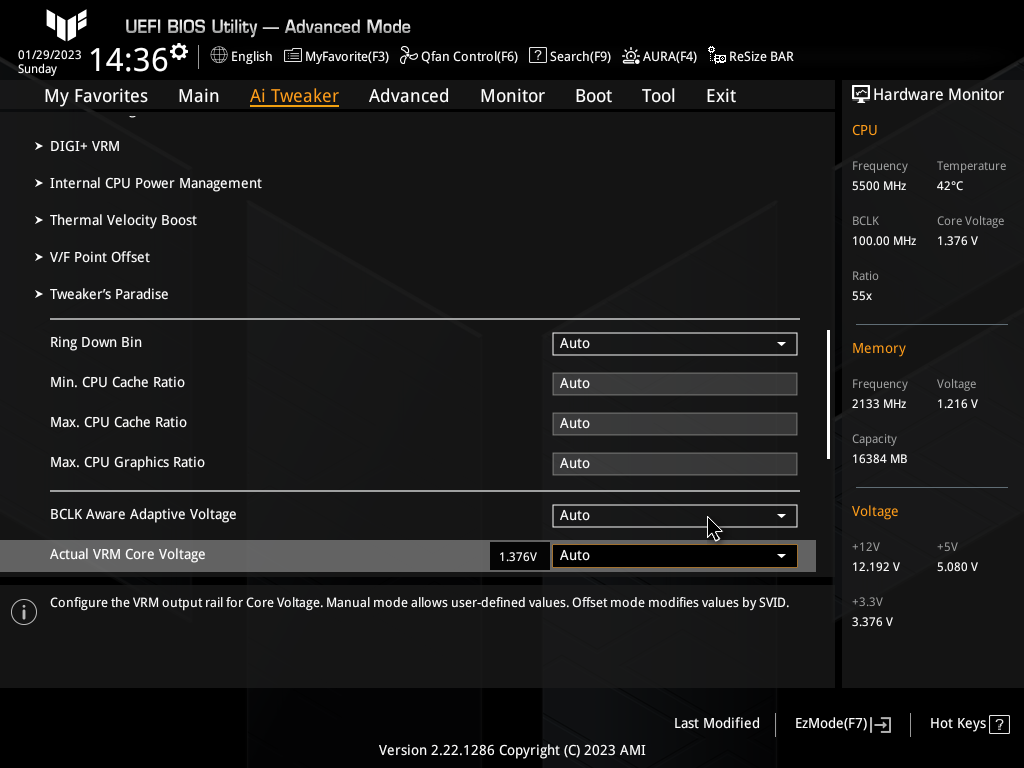The height and width of the screenshot is (768, 1024).
Task: Open the Tool tab
Action: (658, 96)
